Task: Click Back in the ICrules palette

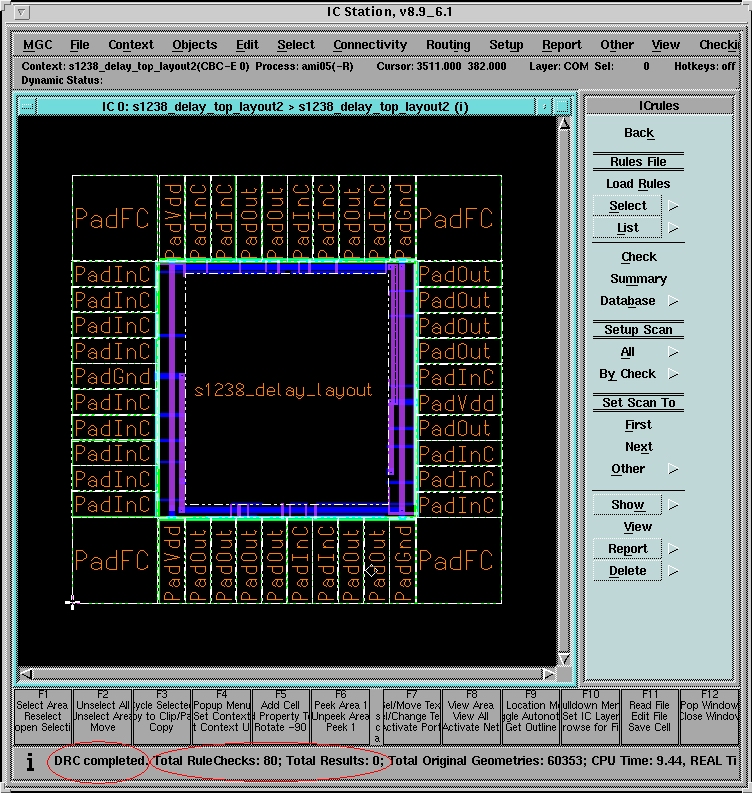Action: (x=638, y=133)
